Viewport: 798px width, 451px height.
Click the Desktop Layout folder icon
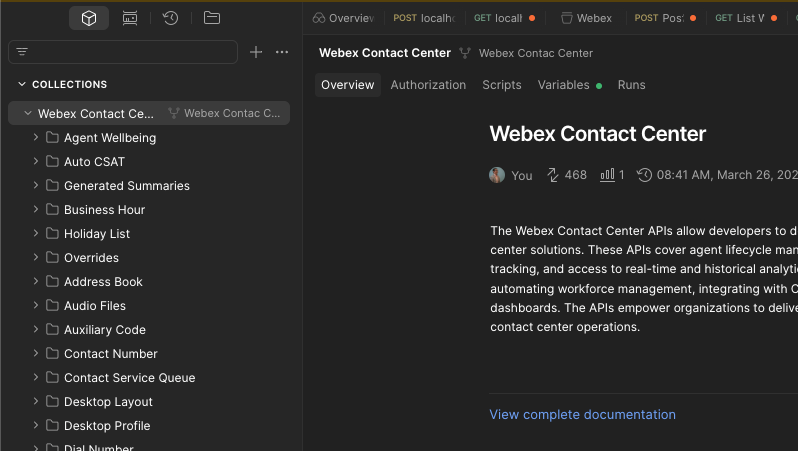tap(52, 401)
